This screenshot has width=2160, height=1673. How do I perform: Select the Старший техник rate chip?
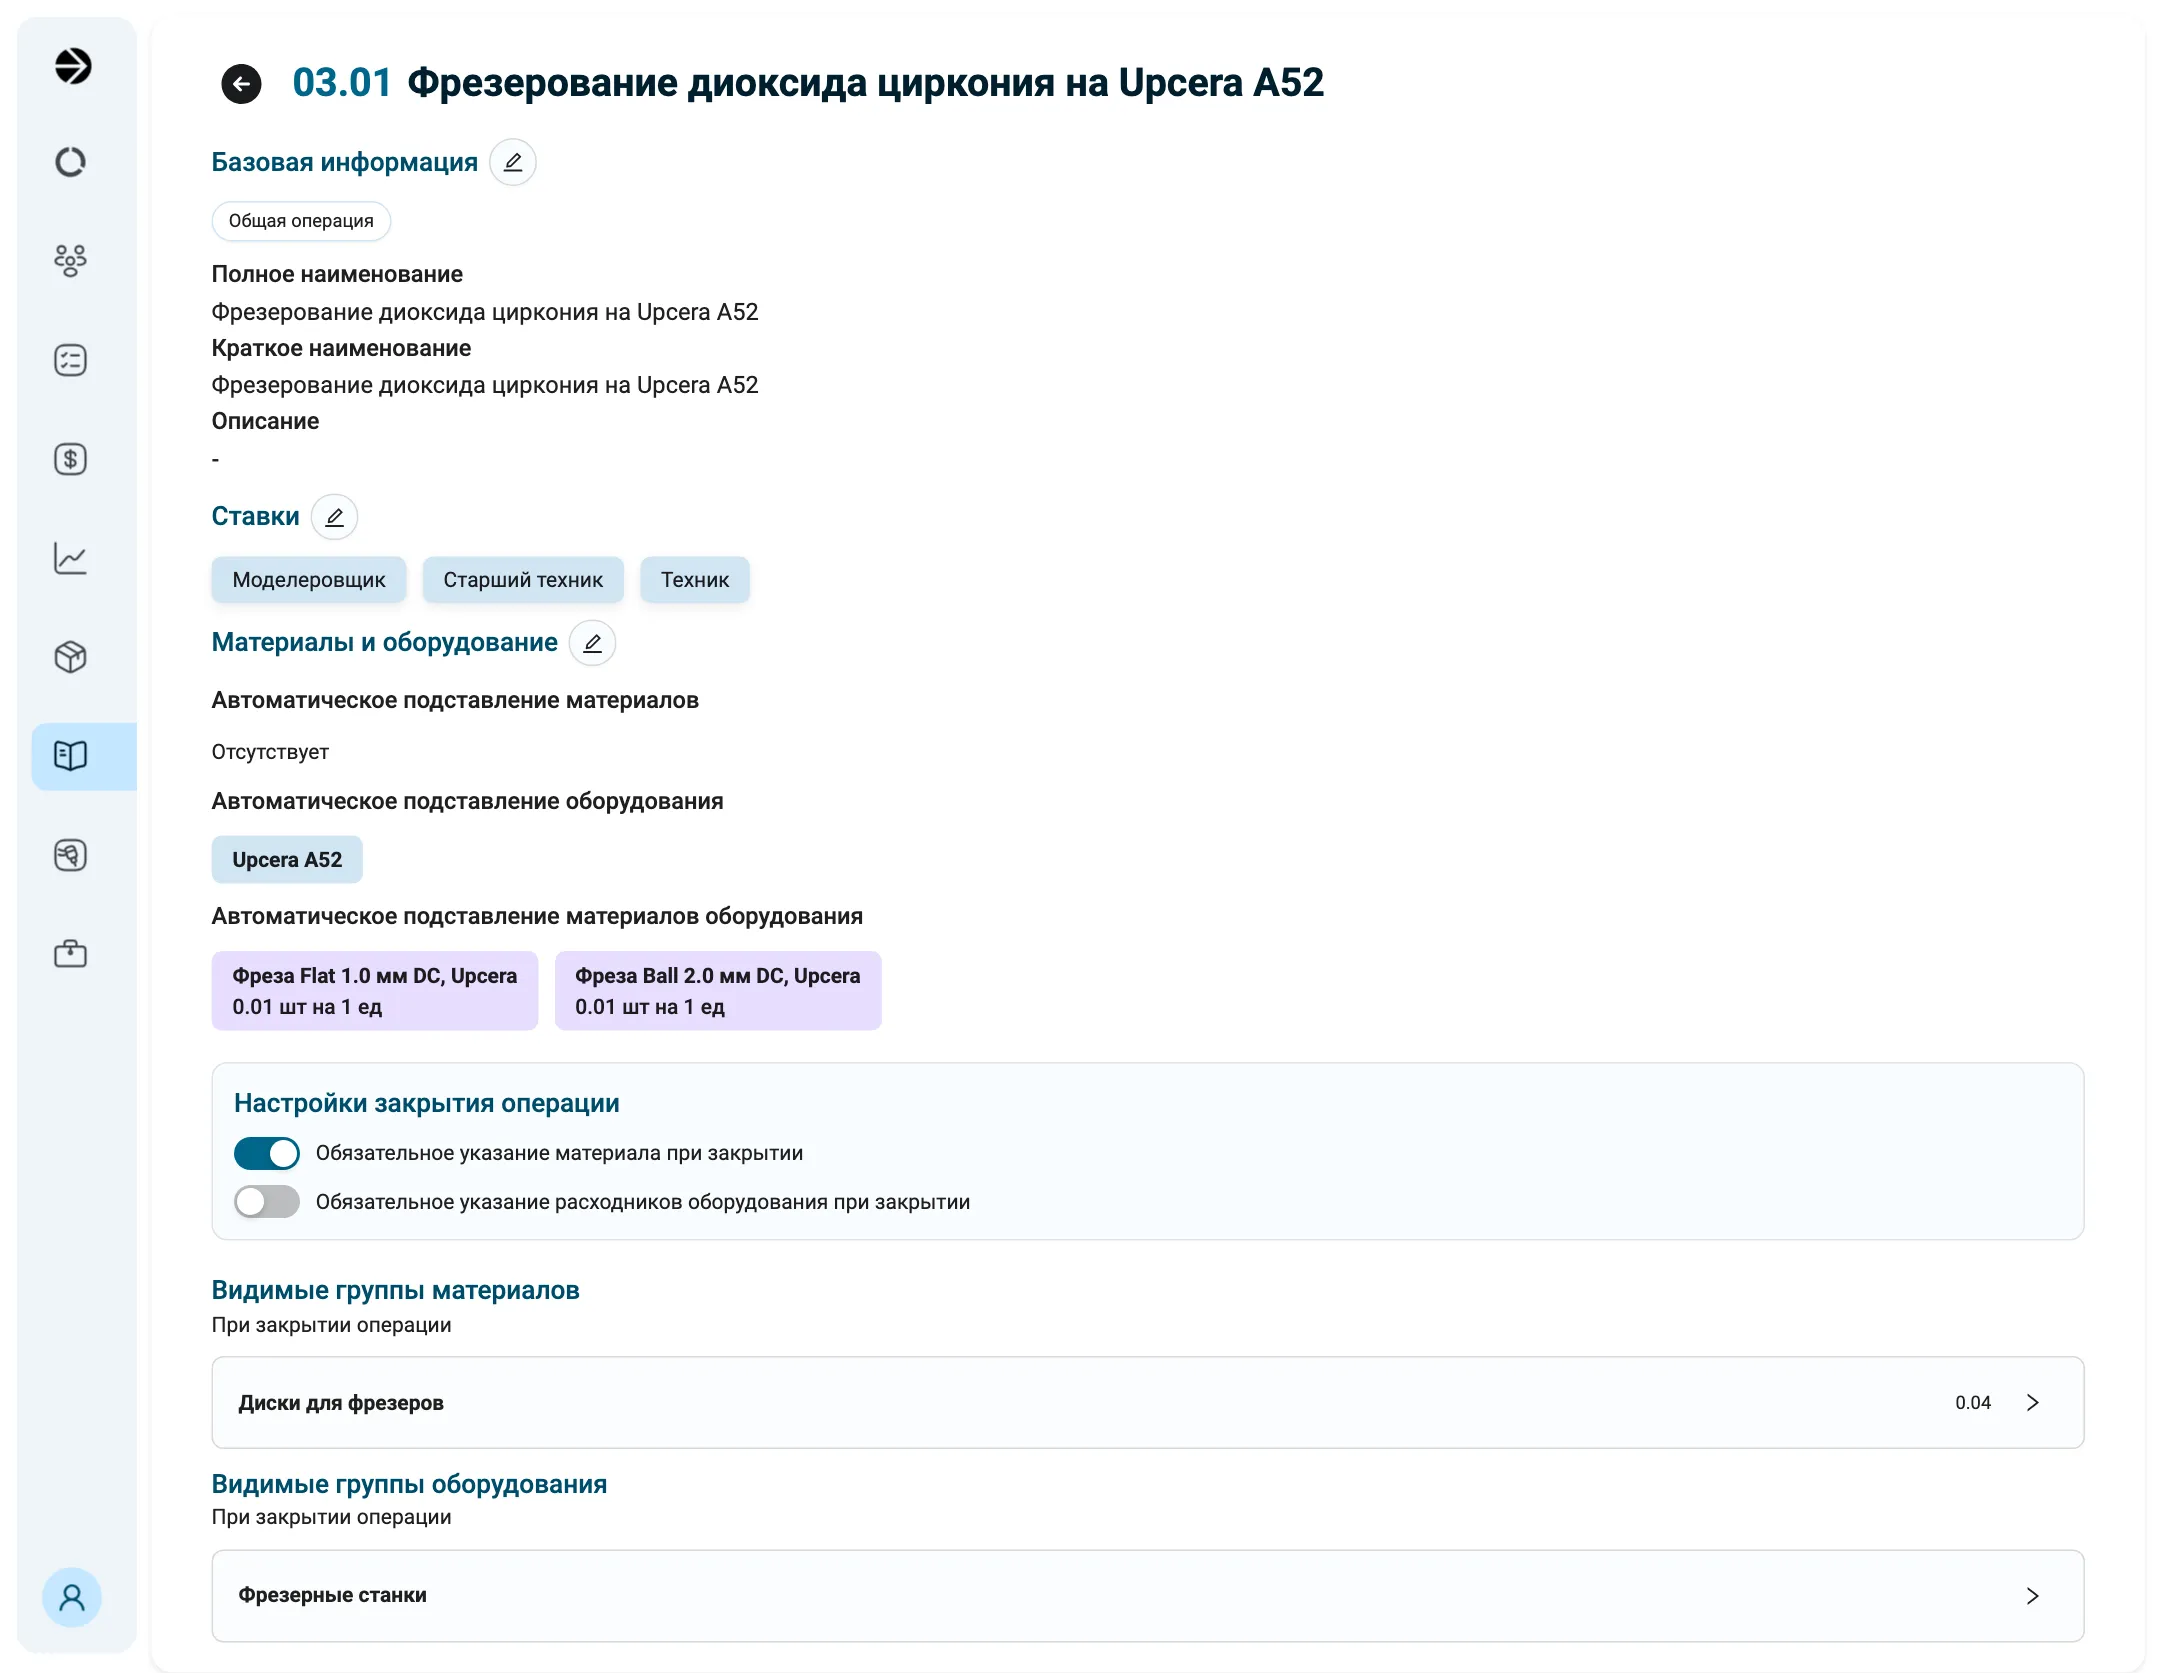tap(523, 580)
